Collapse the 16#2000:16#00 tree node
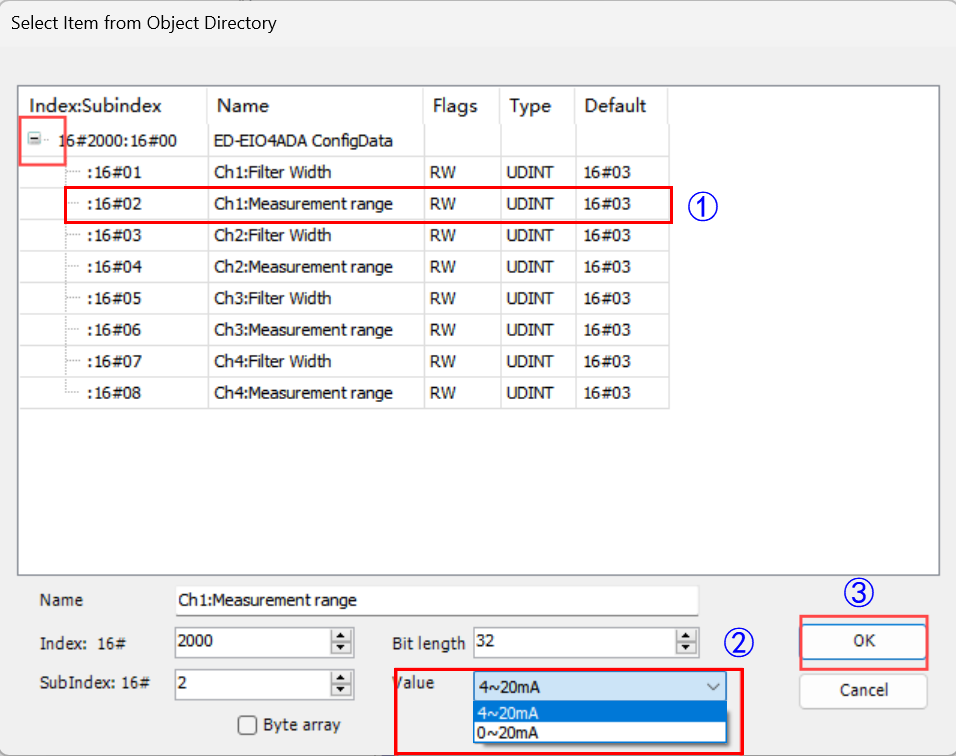Viewport: 956px width, 756px height. (x=35, y=140)
